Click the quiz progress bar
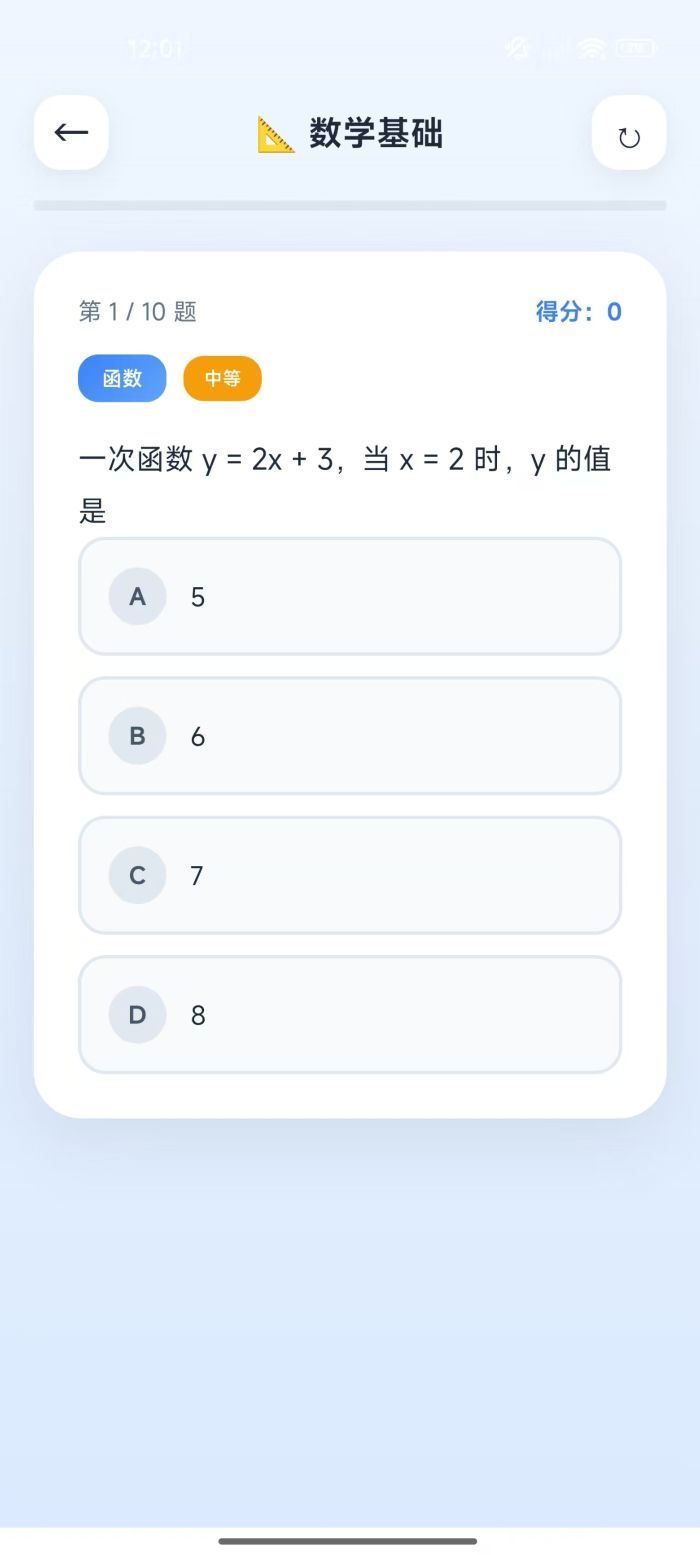Viewport: 700px width, 1555px height. (350, 204)
